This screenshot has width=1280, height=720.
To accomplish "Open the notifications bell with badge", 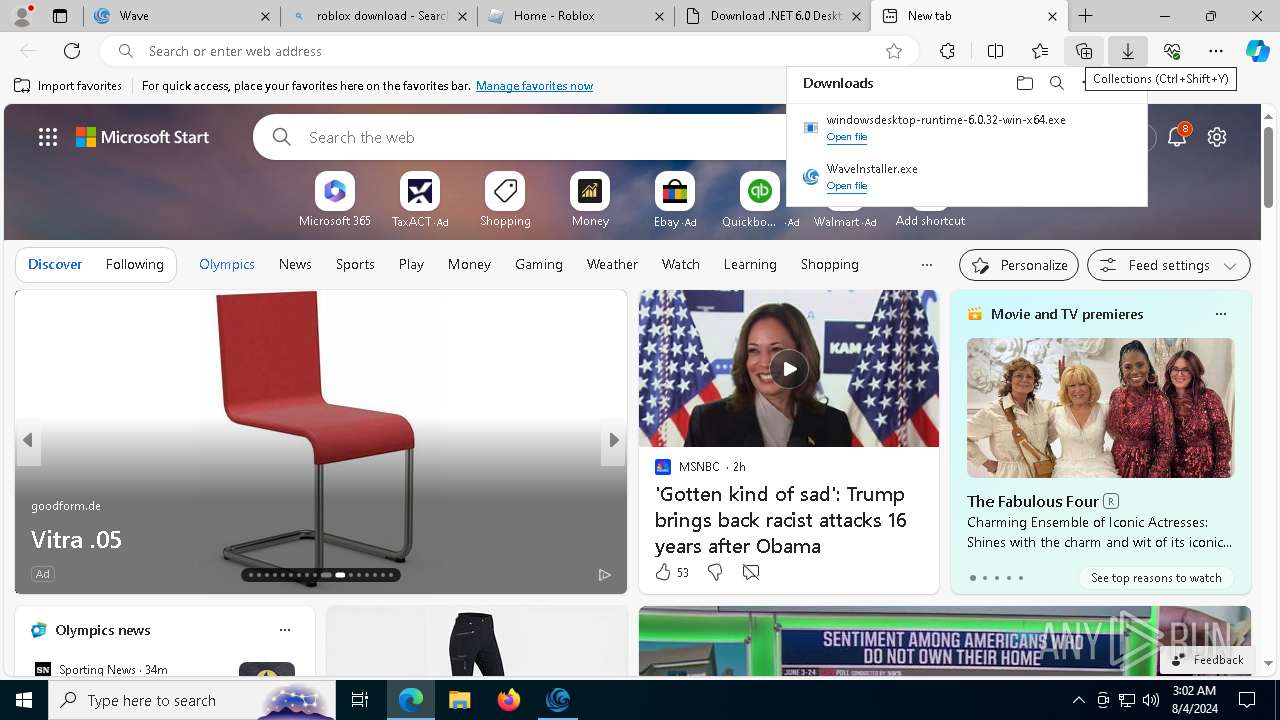I will (x=1177, y=137).
